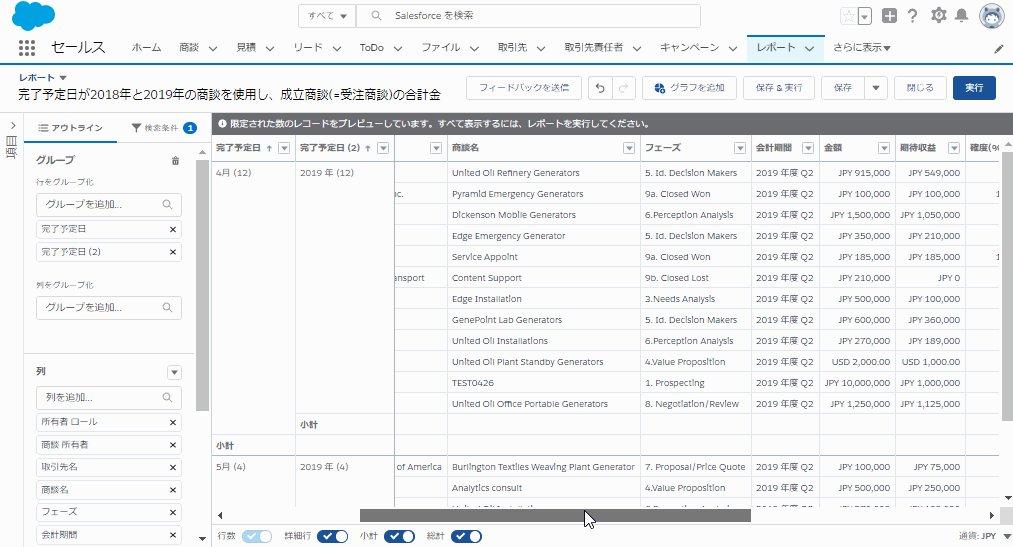Open the 取引先 navigation tab
1013x547 pixels.
click(x=512, y=48)
